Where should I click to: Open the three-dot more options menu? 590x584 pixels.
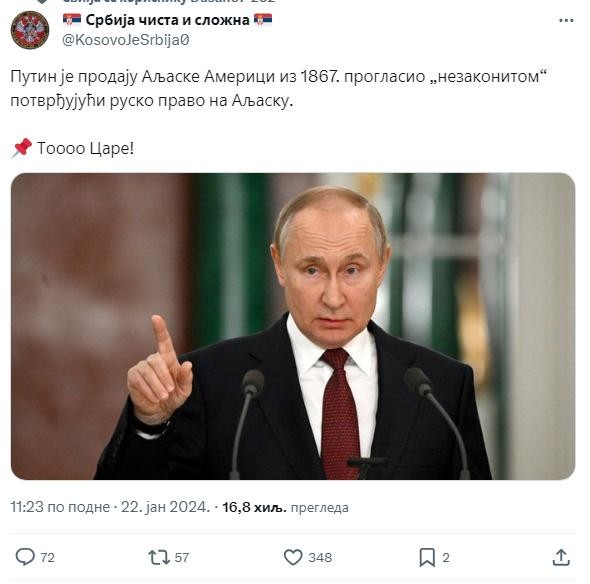[x=566, y=21]
